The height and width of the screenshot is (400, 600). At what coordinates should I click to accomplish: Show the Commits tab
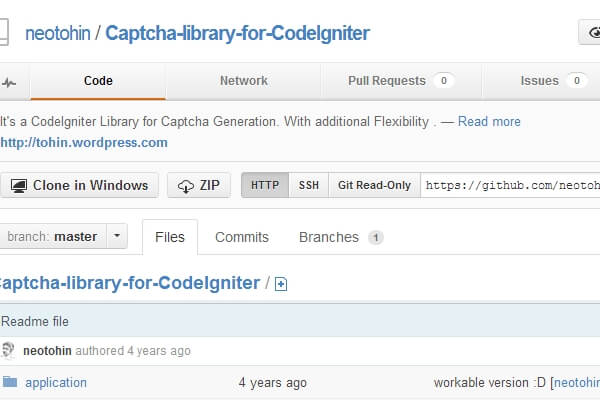[x=242, y=237]
